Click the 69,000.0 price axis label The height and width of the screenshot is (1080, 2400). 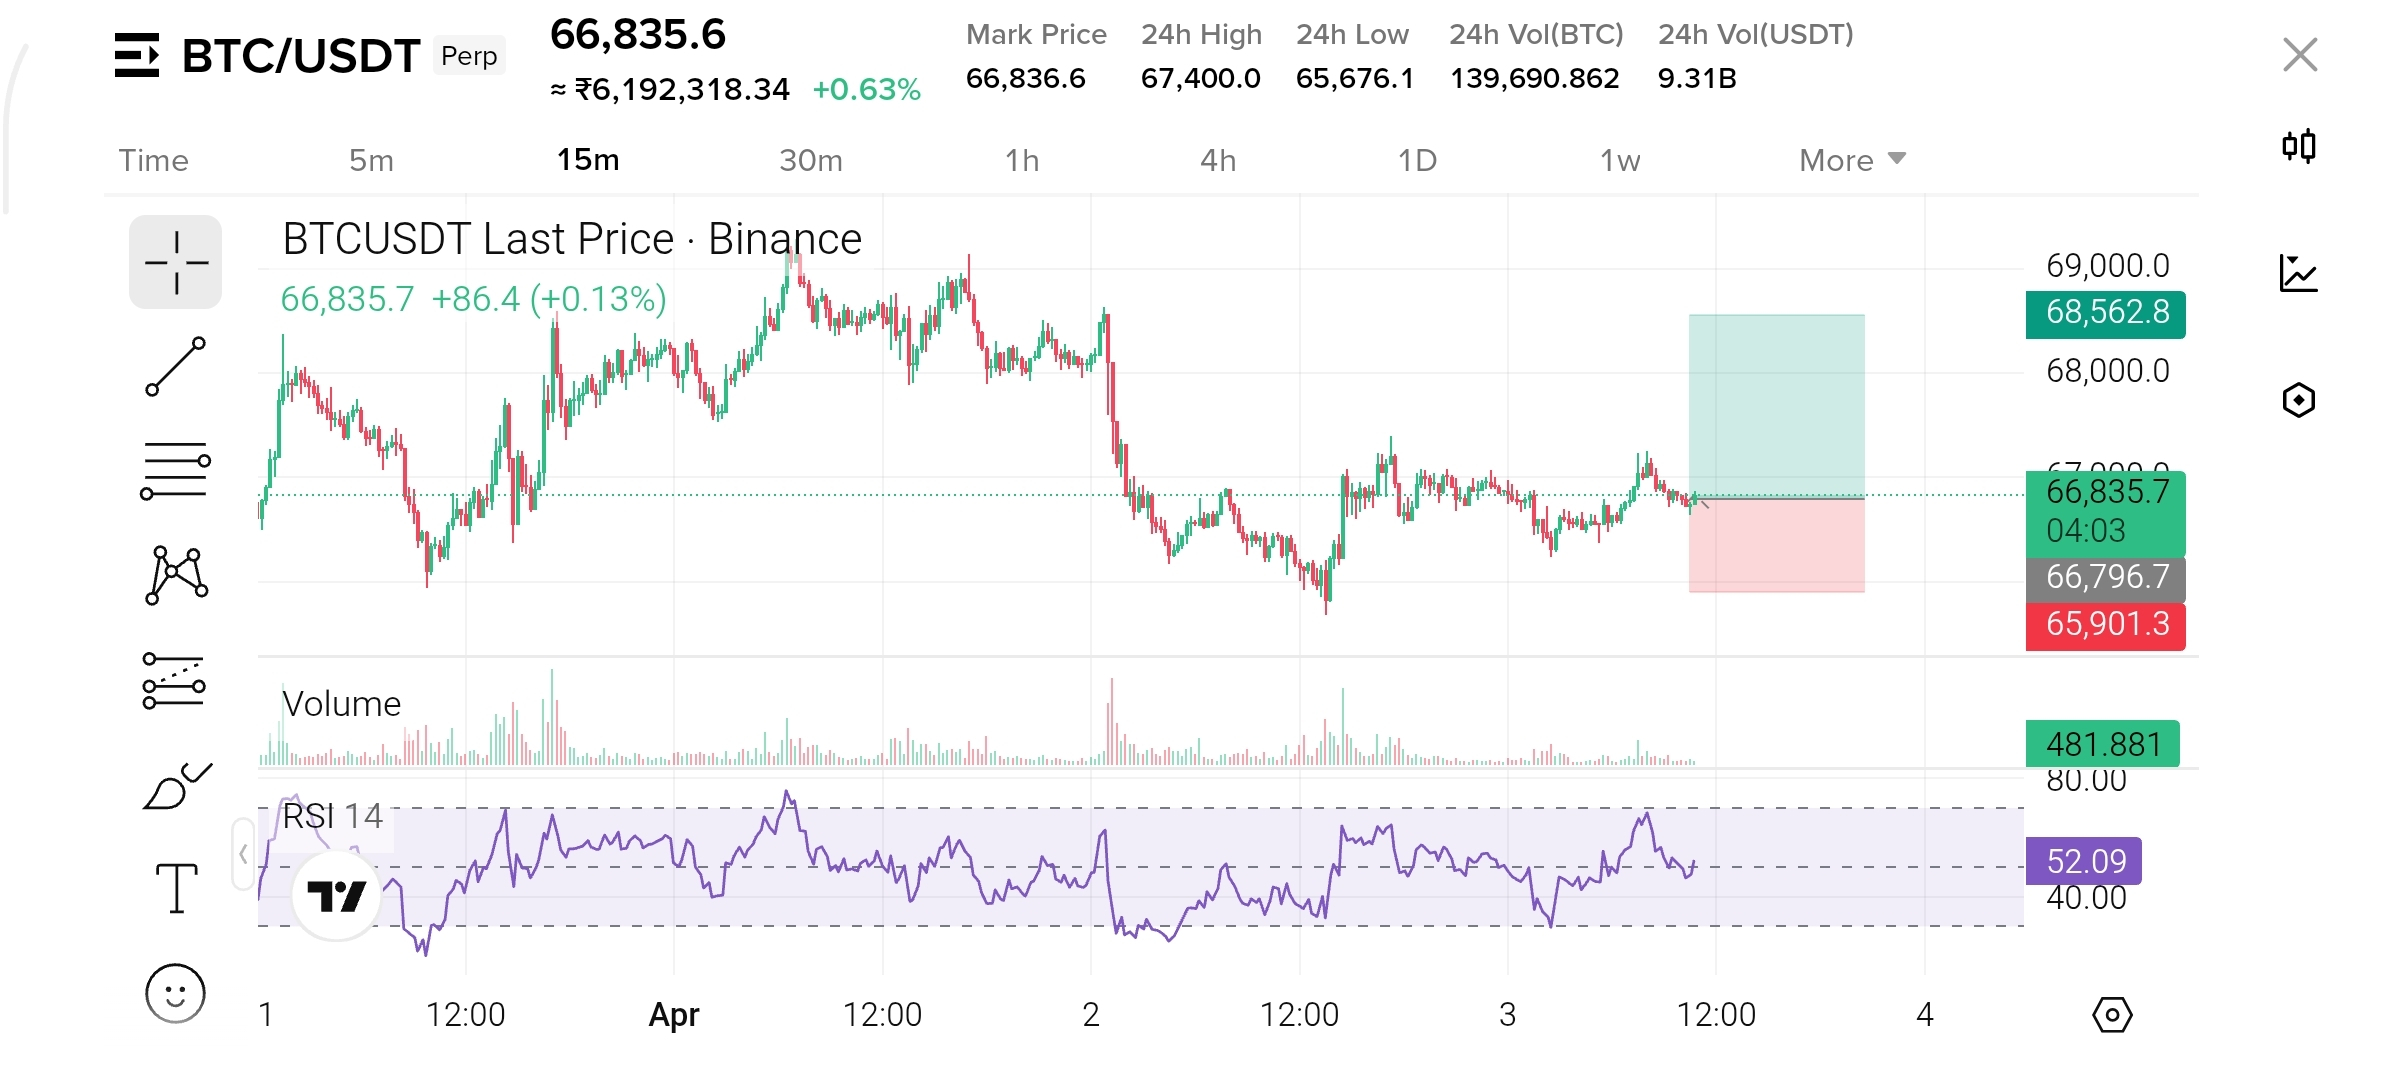pyautogui.click(x=2108, y=266)
